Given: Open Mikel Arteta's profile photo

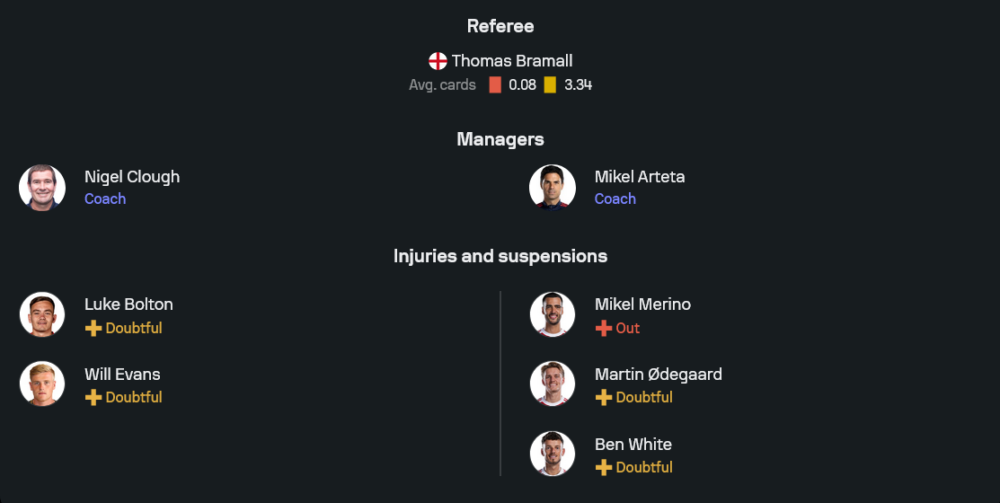Looking at the screenshot, I should (552, 188).
